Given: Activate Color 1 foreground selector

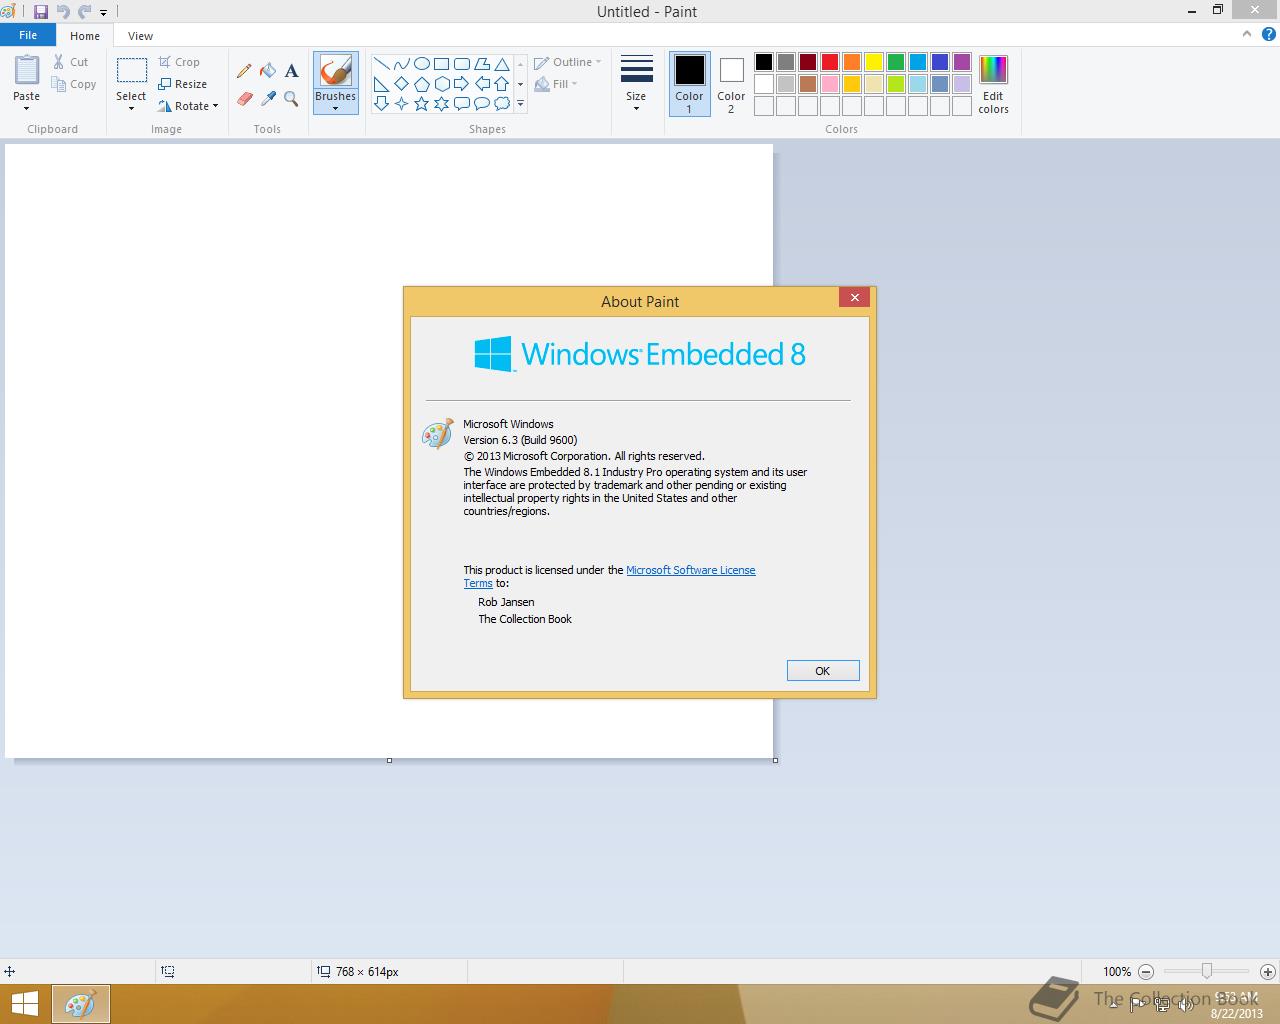Looking at the screenshot, I should coord(689,84).
